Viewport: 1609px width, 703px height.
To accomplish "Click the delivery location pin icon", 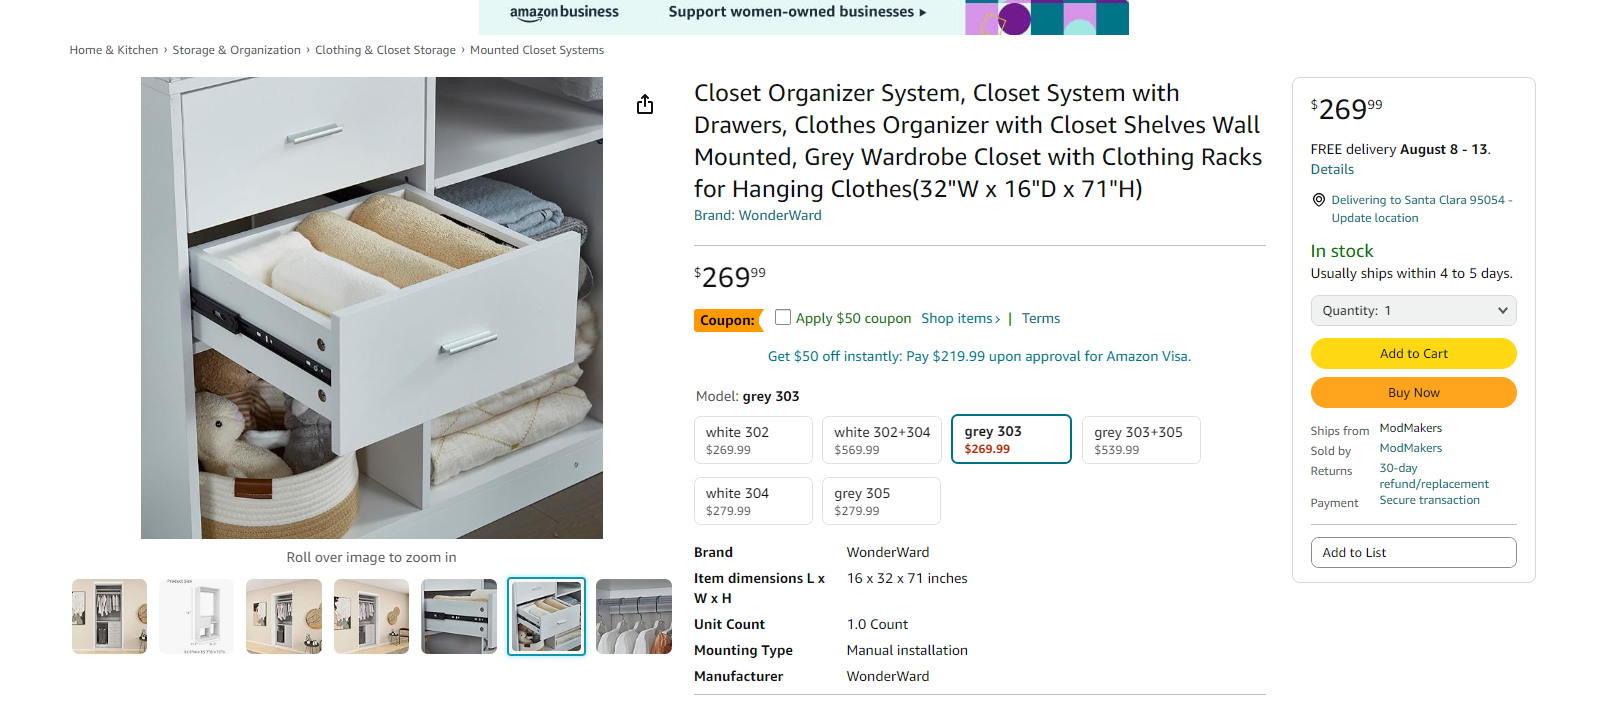I will click(1319, 200).
